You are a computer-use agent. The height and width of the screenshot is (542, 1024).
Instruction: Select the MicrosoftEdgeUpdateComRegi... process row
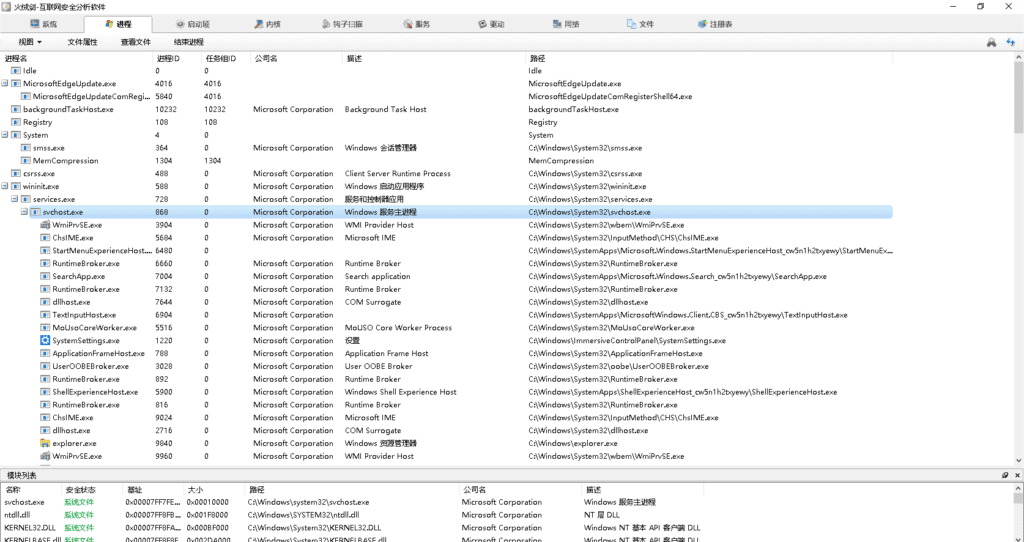click(x=446, y=97)
